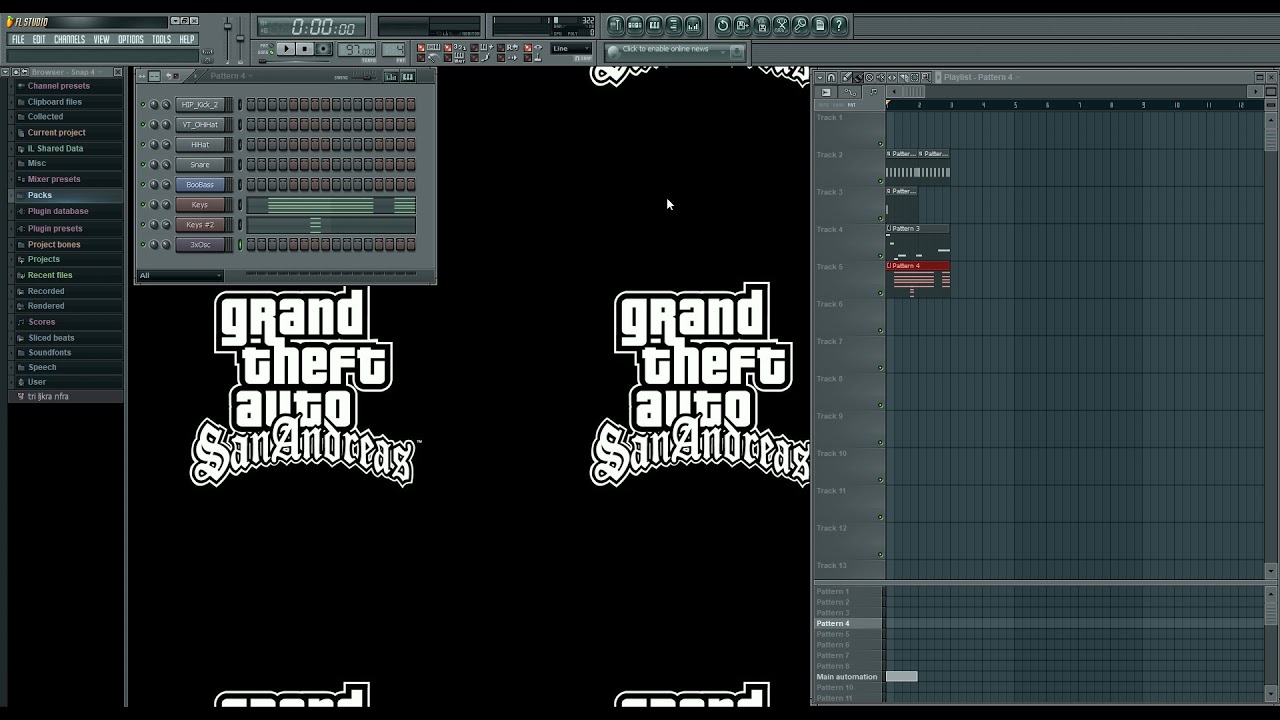
Task: Mute Track 2 in the Playlist
Action: coord(881,181)
